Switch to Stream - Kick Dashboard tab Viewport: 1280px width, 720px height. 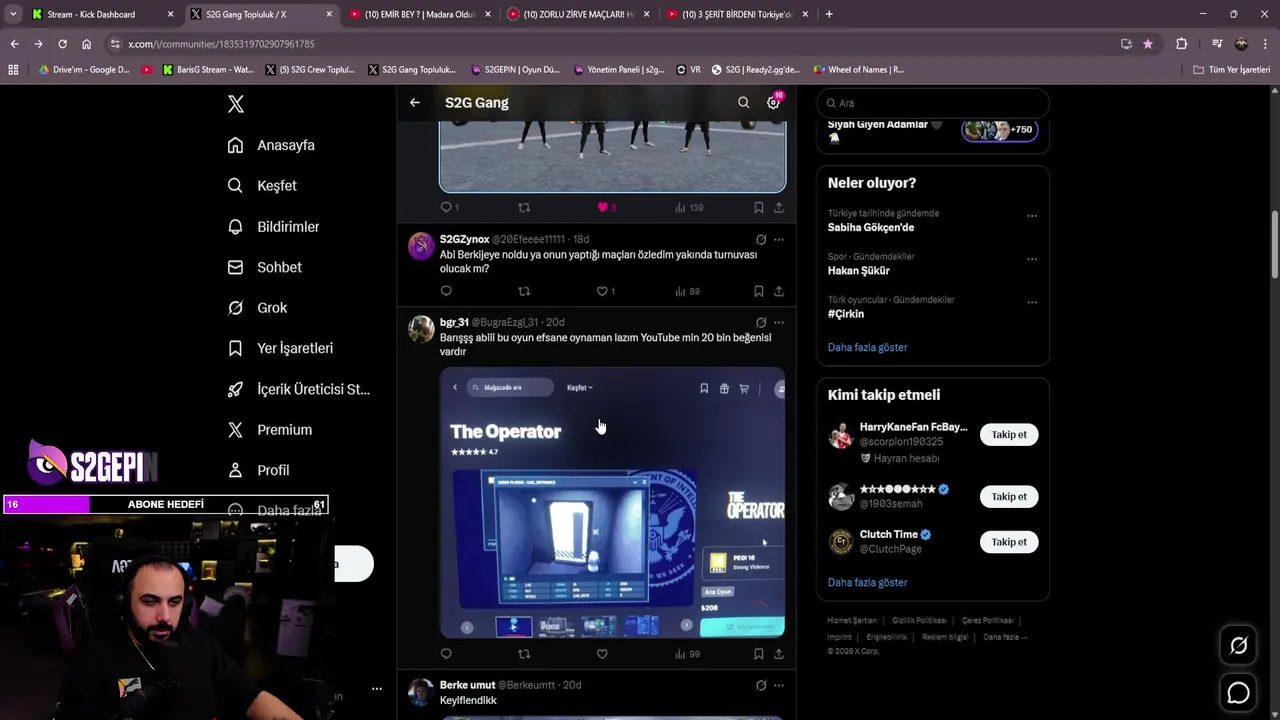pos(103,14)
